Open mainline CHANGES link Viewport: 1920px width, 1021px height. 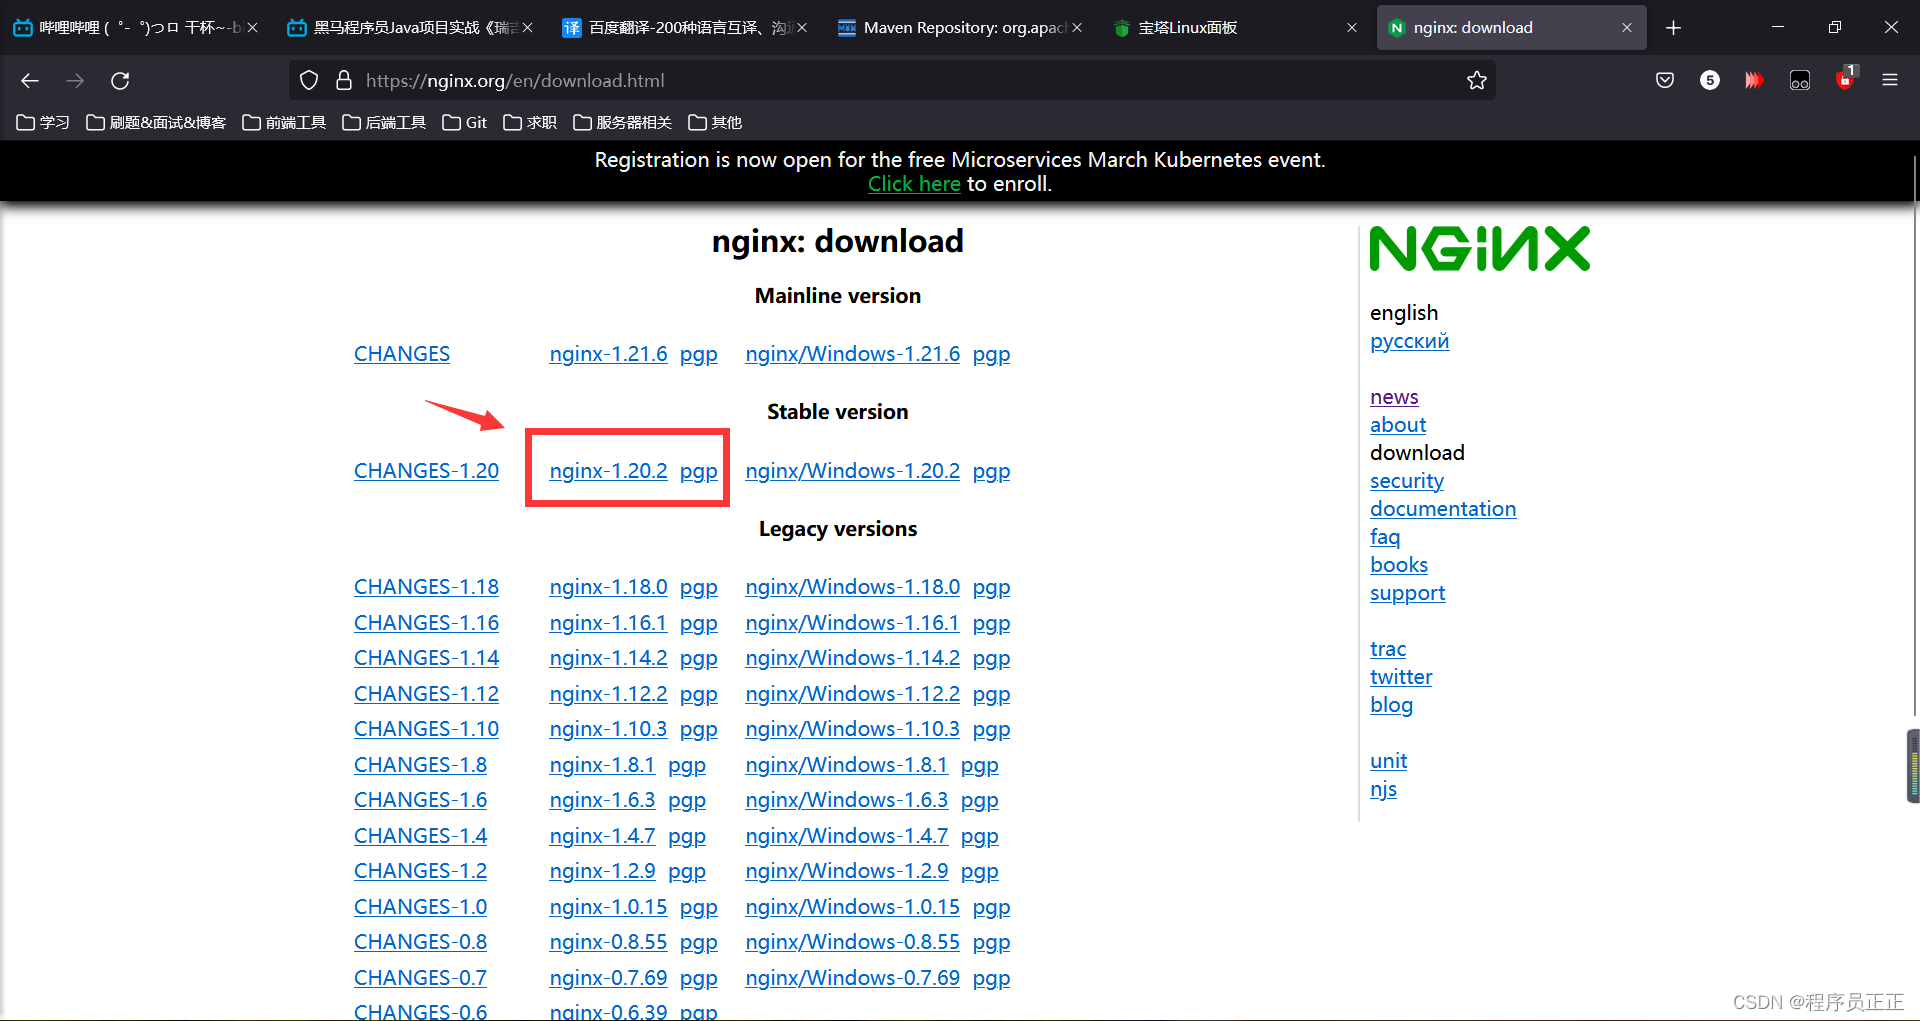[x=402, y=354]
